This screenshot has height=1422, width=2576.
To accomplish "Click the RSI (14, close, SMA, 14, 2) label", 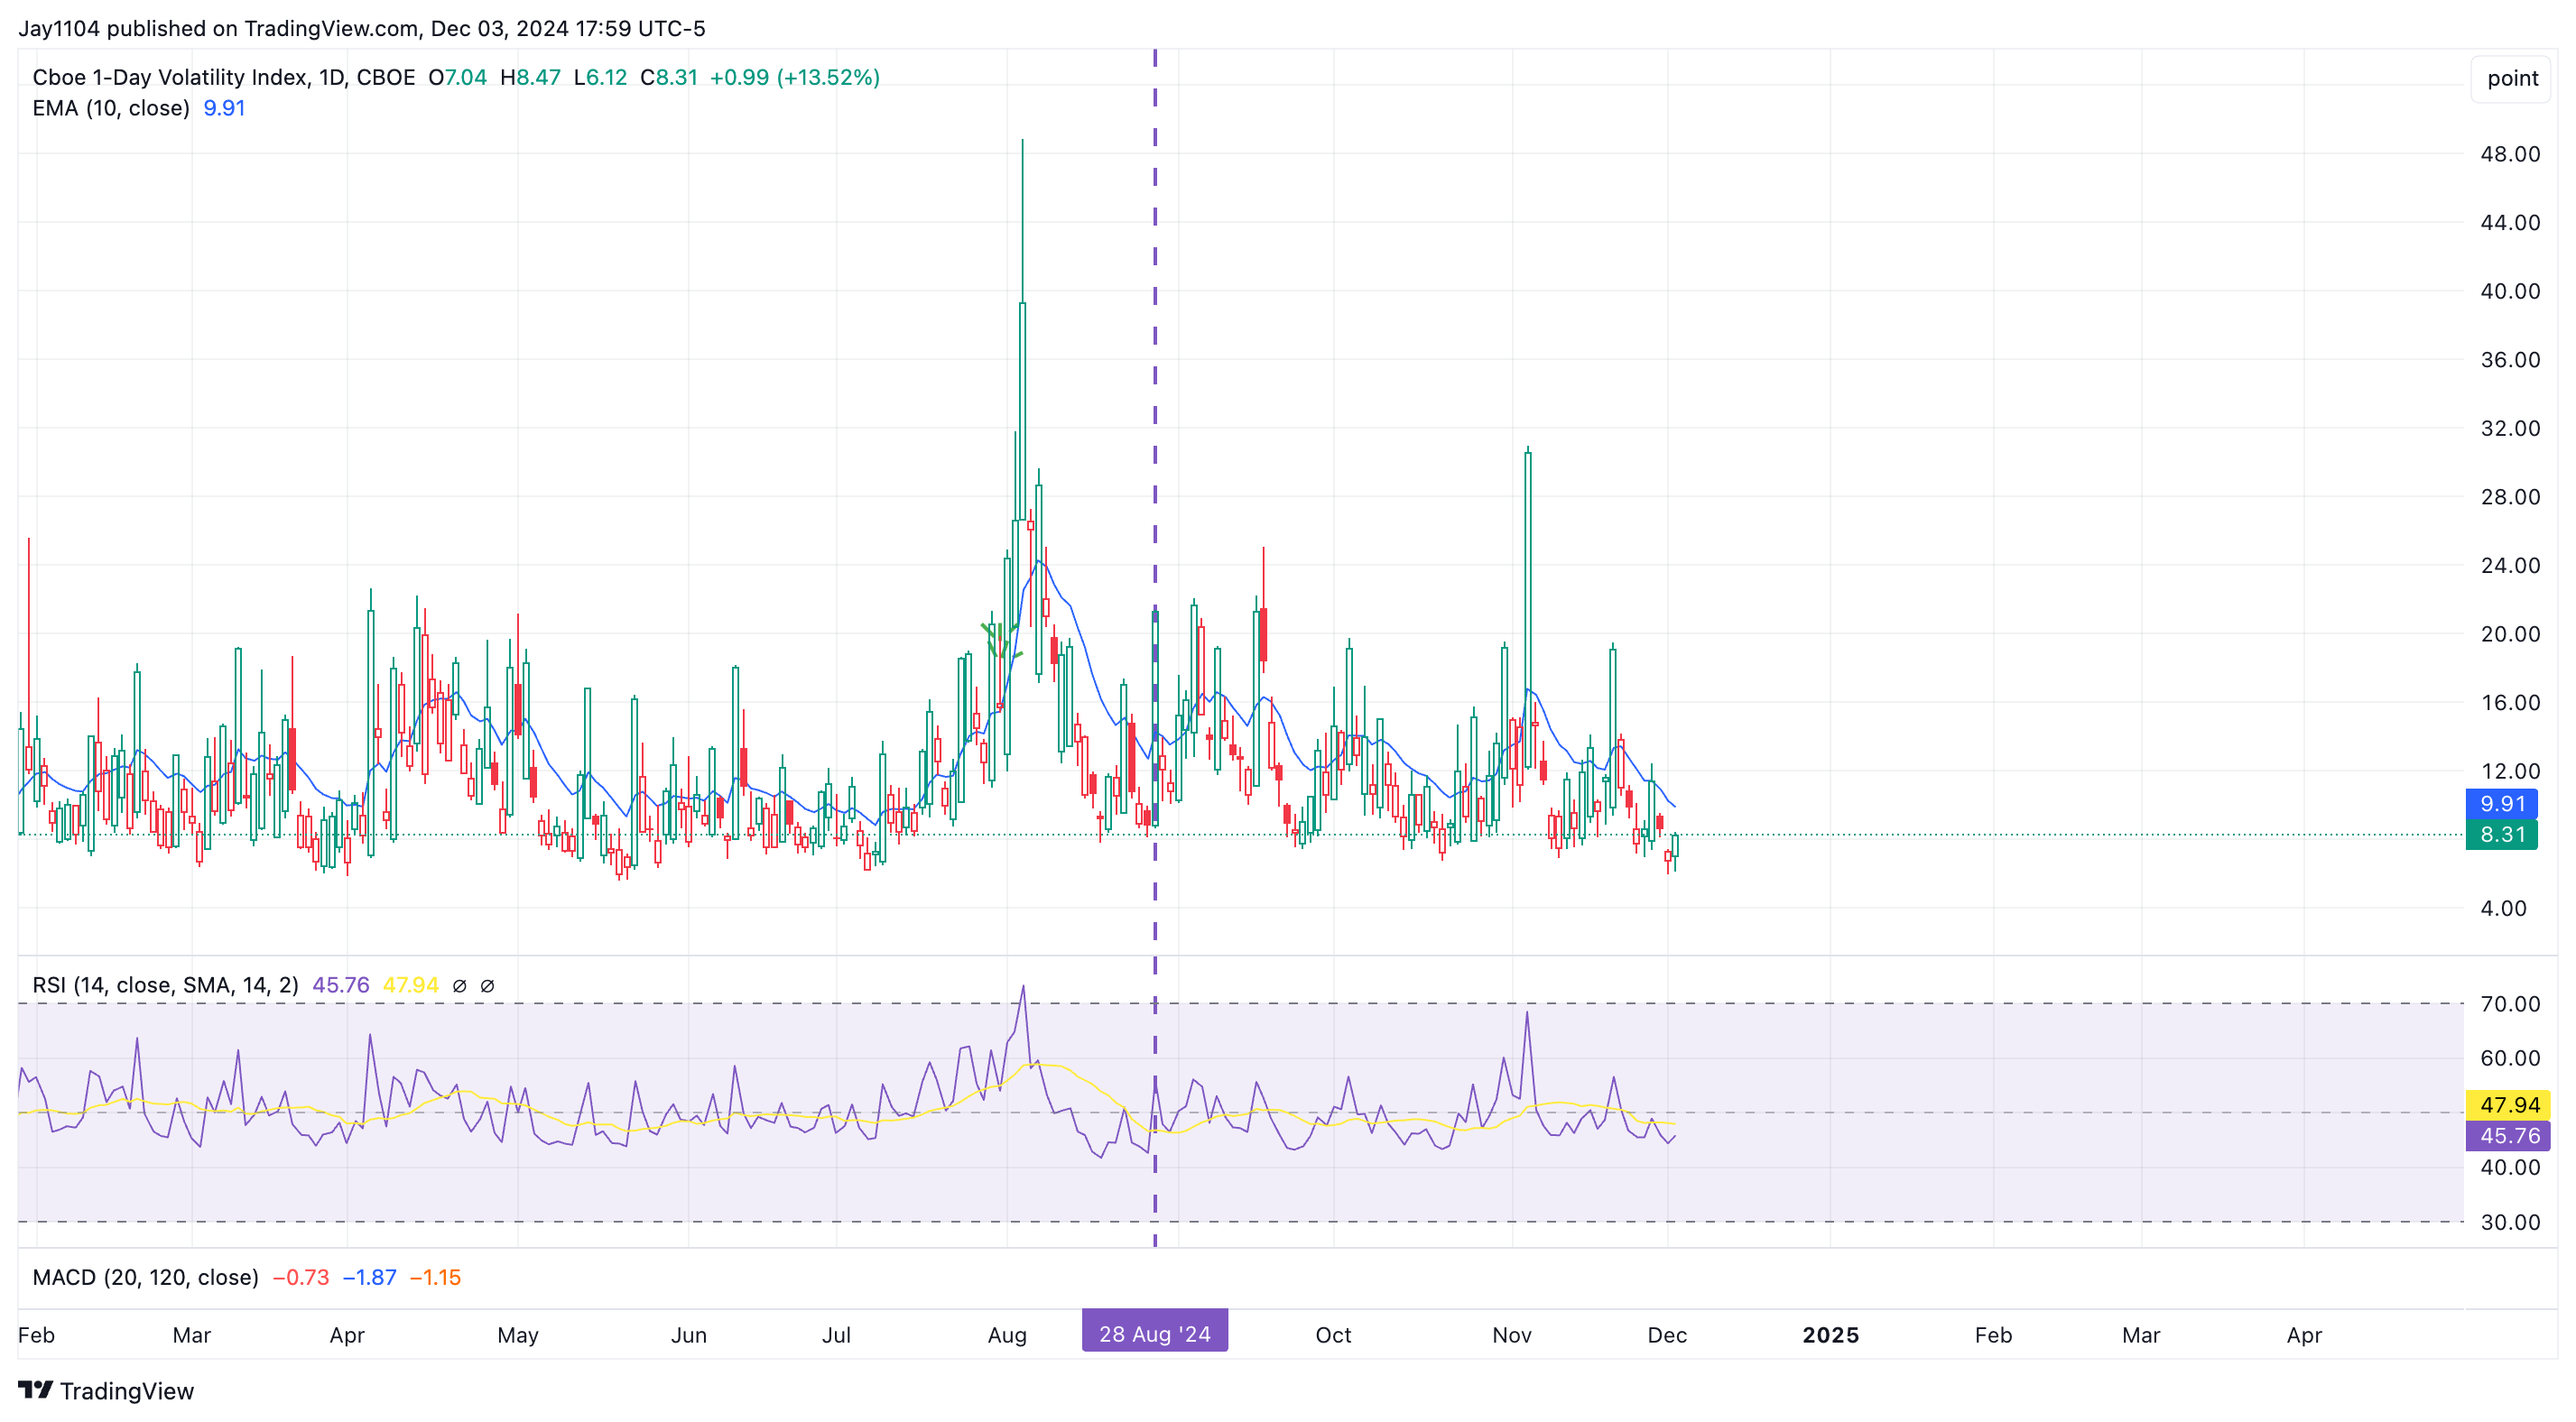I will coord(166,985).
